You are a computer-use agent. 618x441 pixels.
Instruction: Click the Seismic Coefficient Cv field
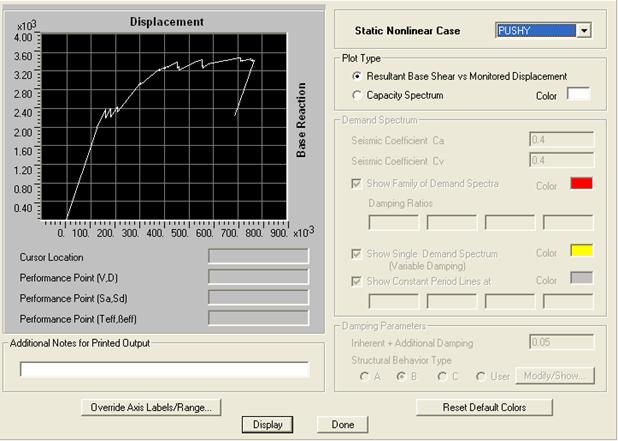tap(560, 159)
